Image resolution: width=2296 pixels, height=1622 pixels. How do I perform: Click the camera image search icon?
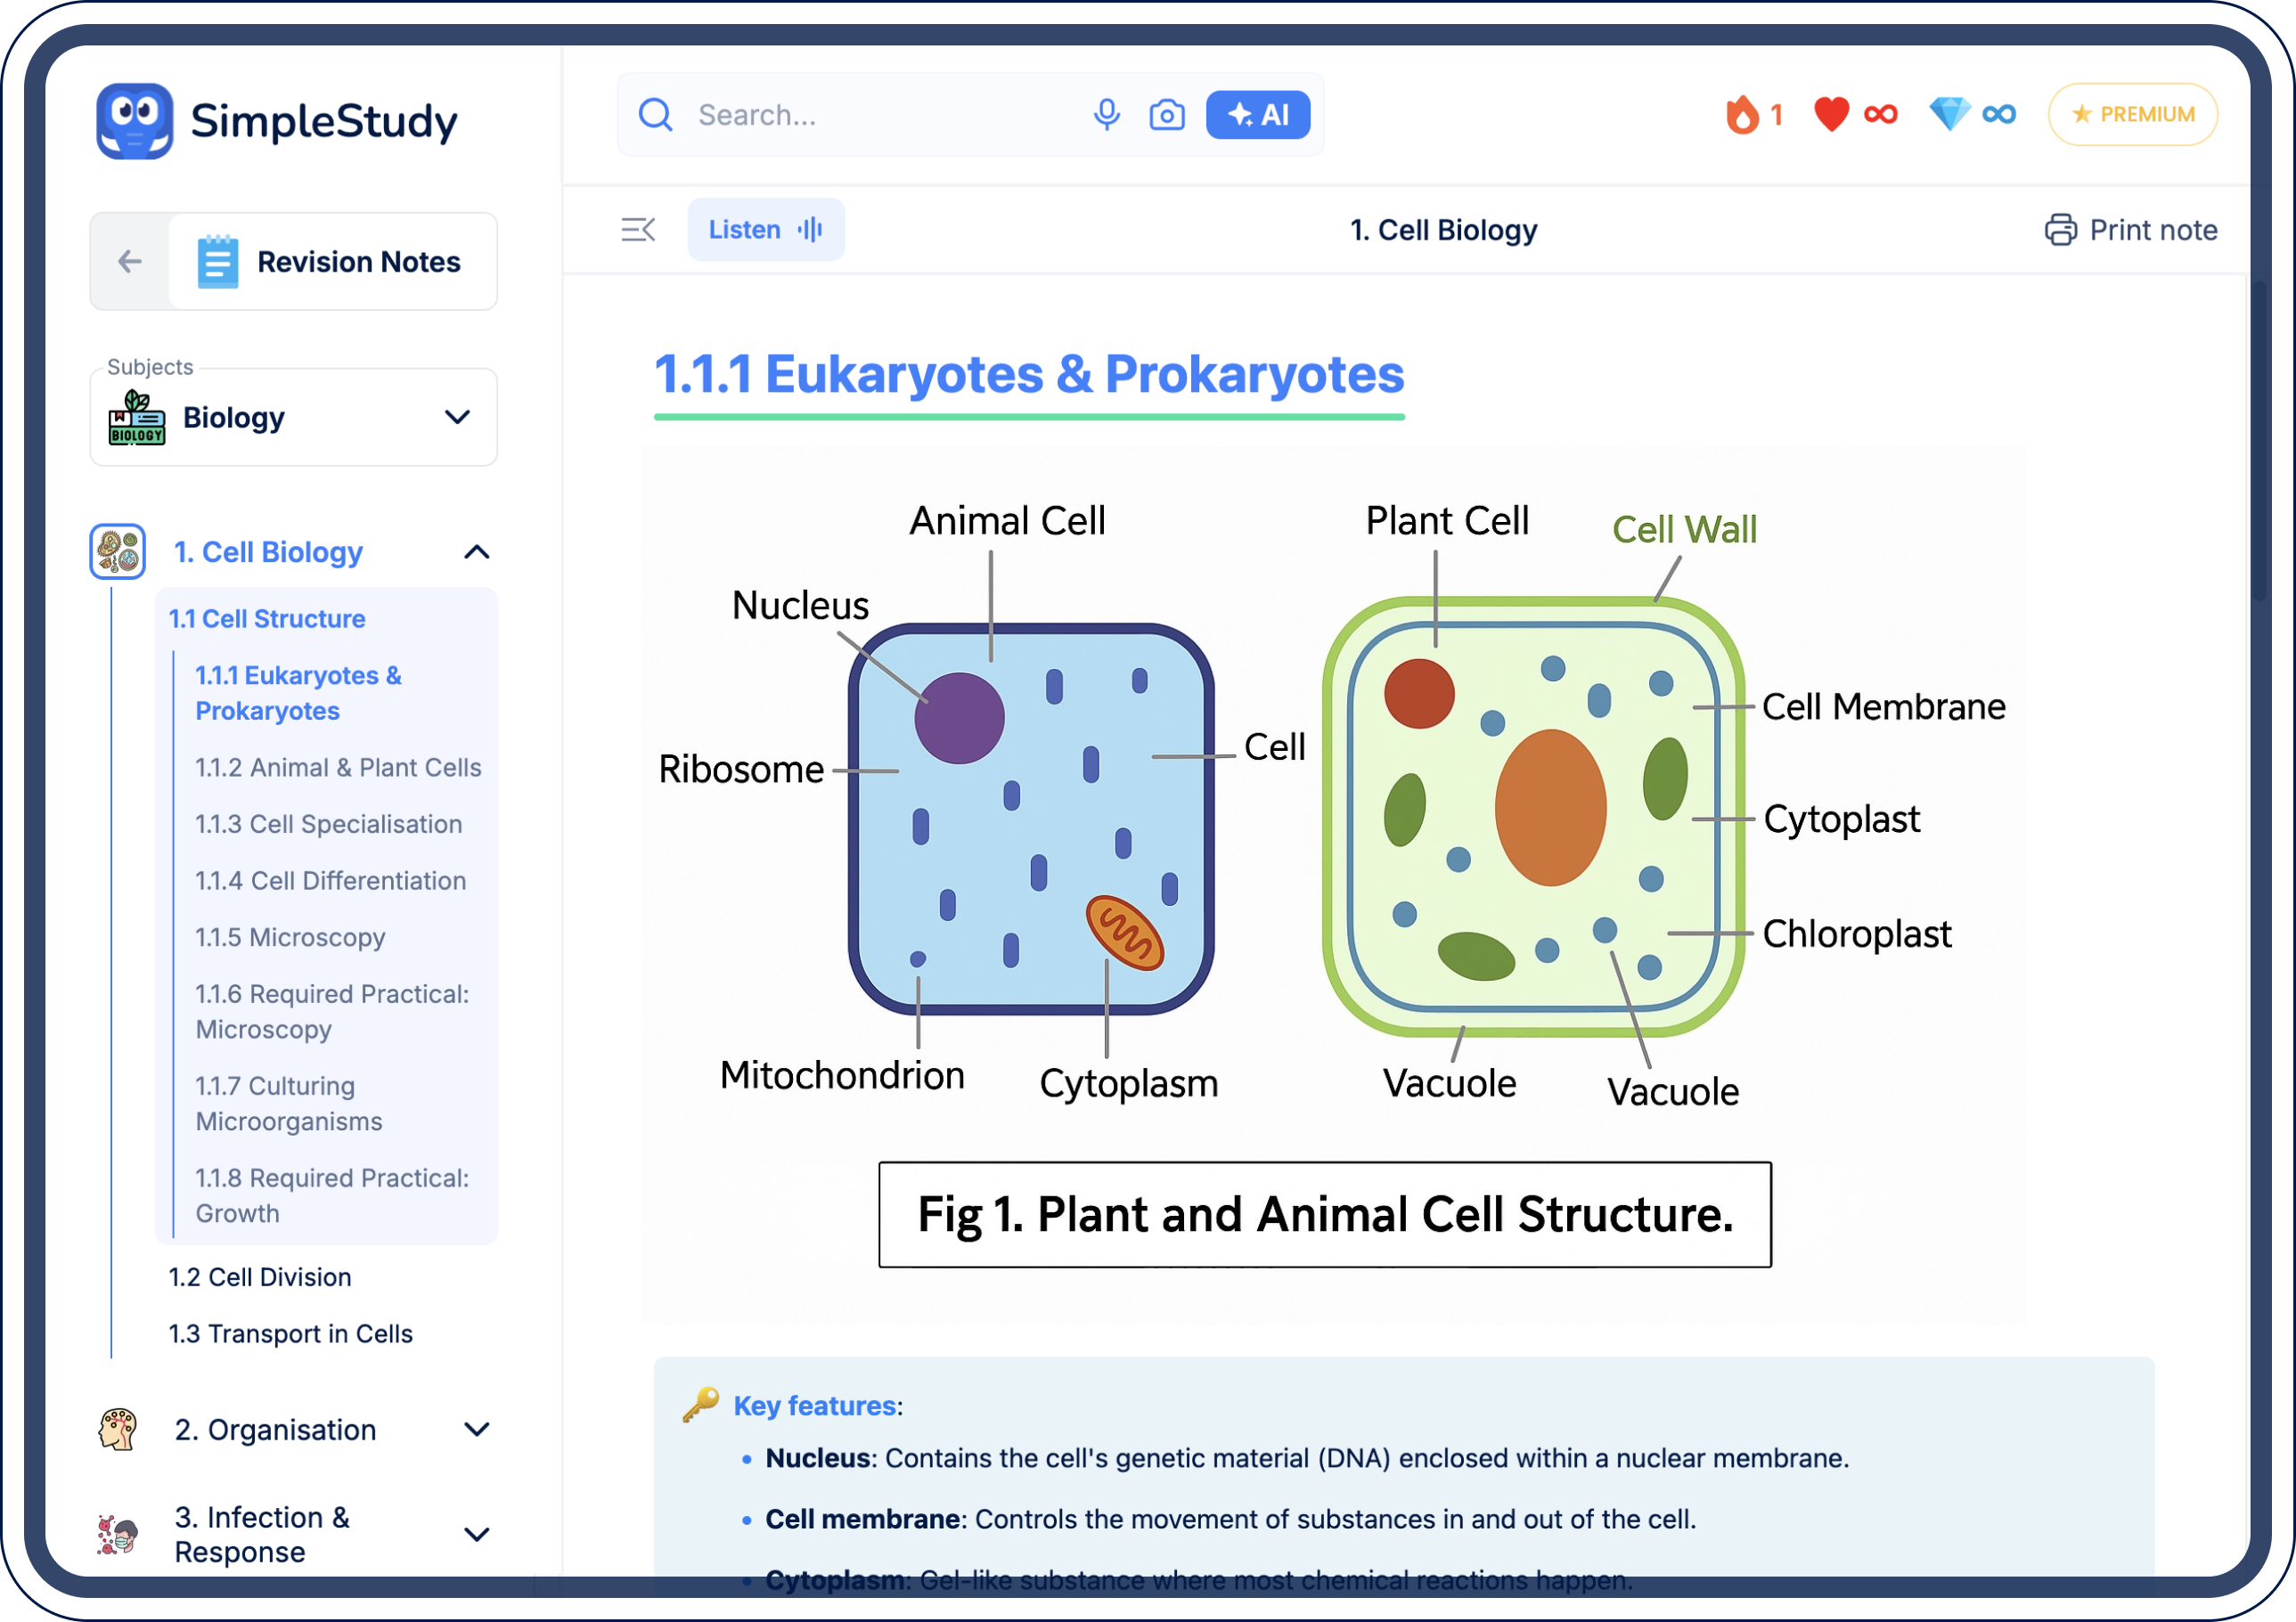click(x=1166, y=115)
